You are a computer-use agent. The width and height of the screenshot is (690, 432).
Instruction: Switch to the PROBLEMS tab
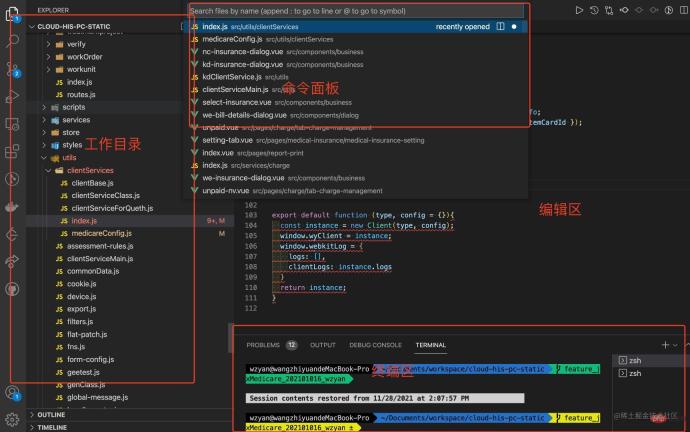pos(263,345)
